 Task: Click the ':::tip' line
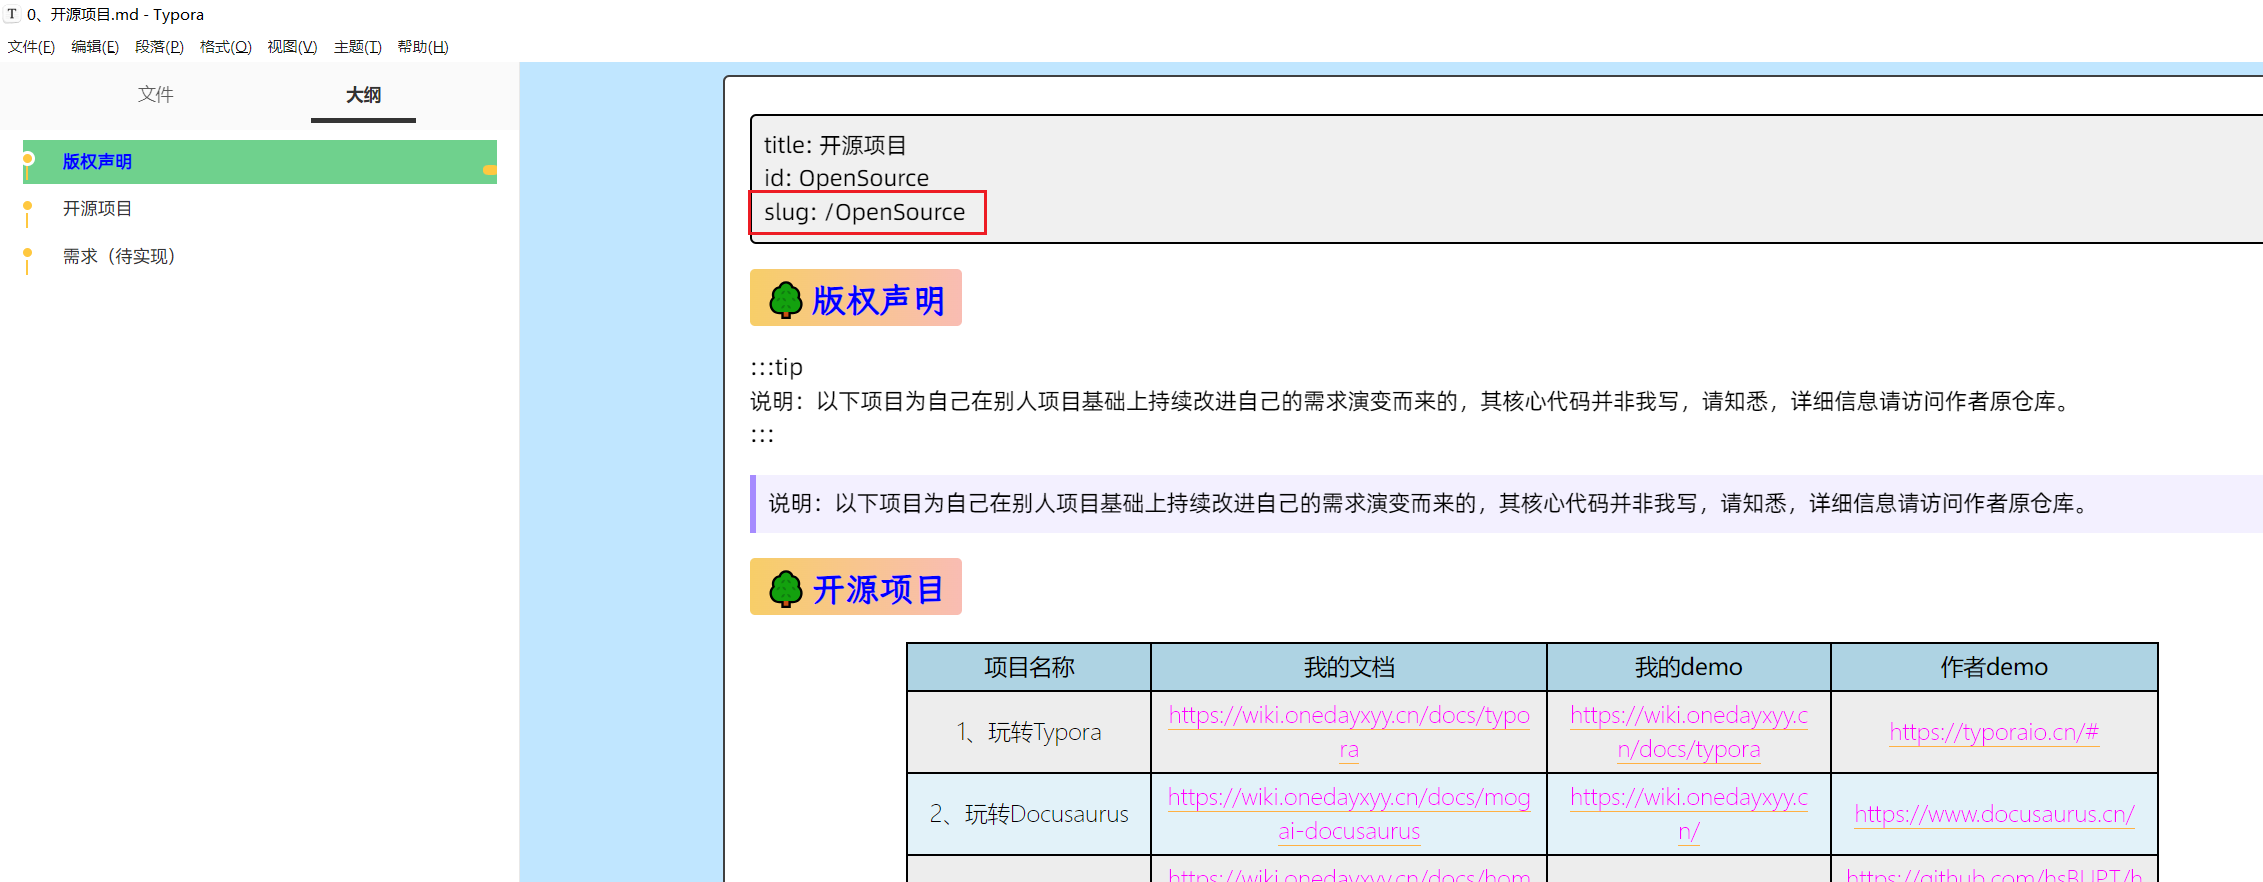pos(777,367)
